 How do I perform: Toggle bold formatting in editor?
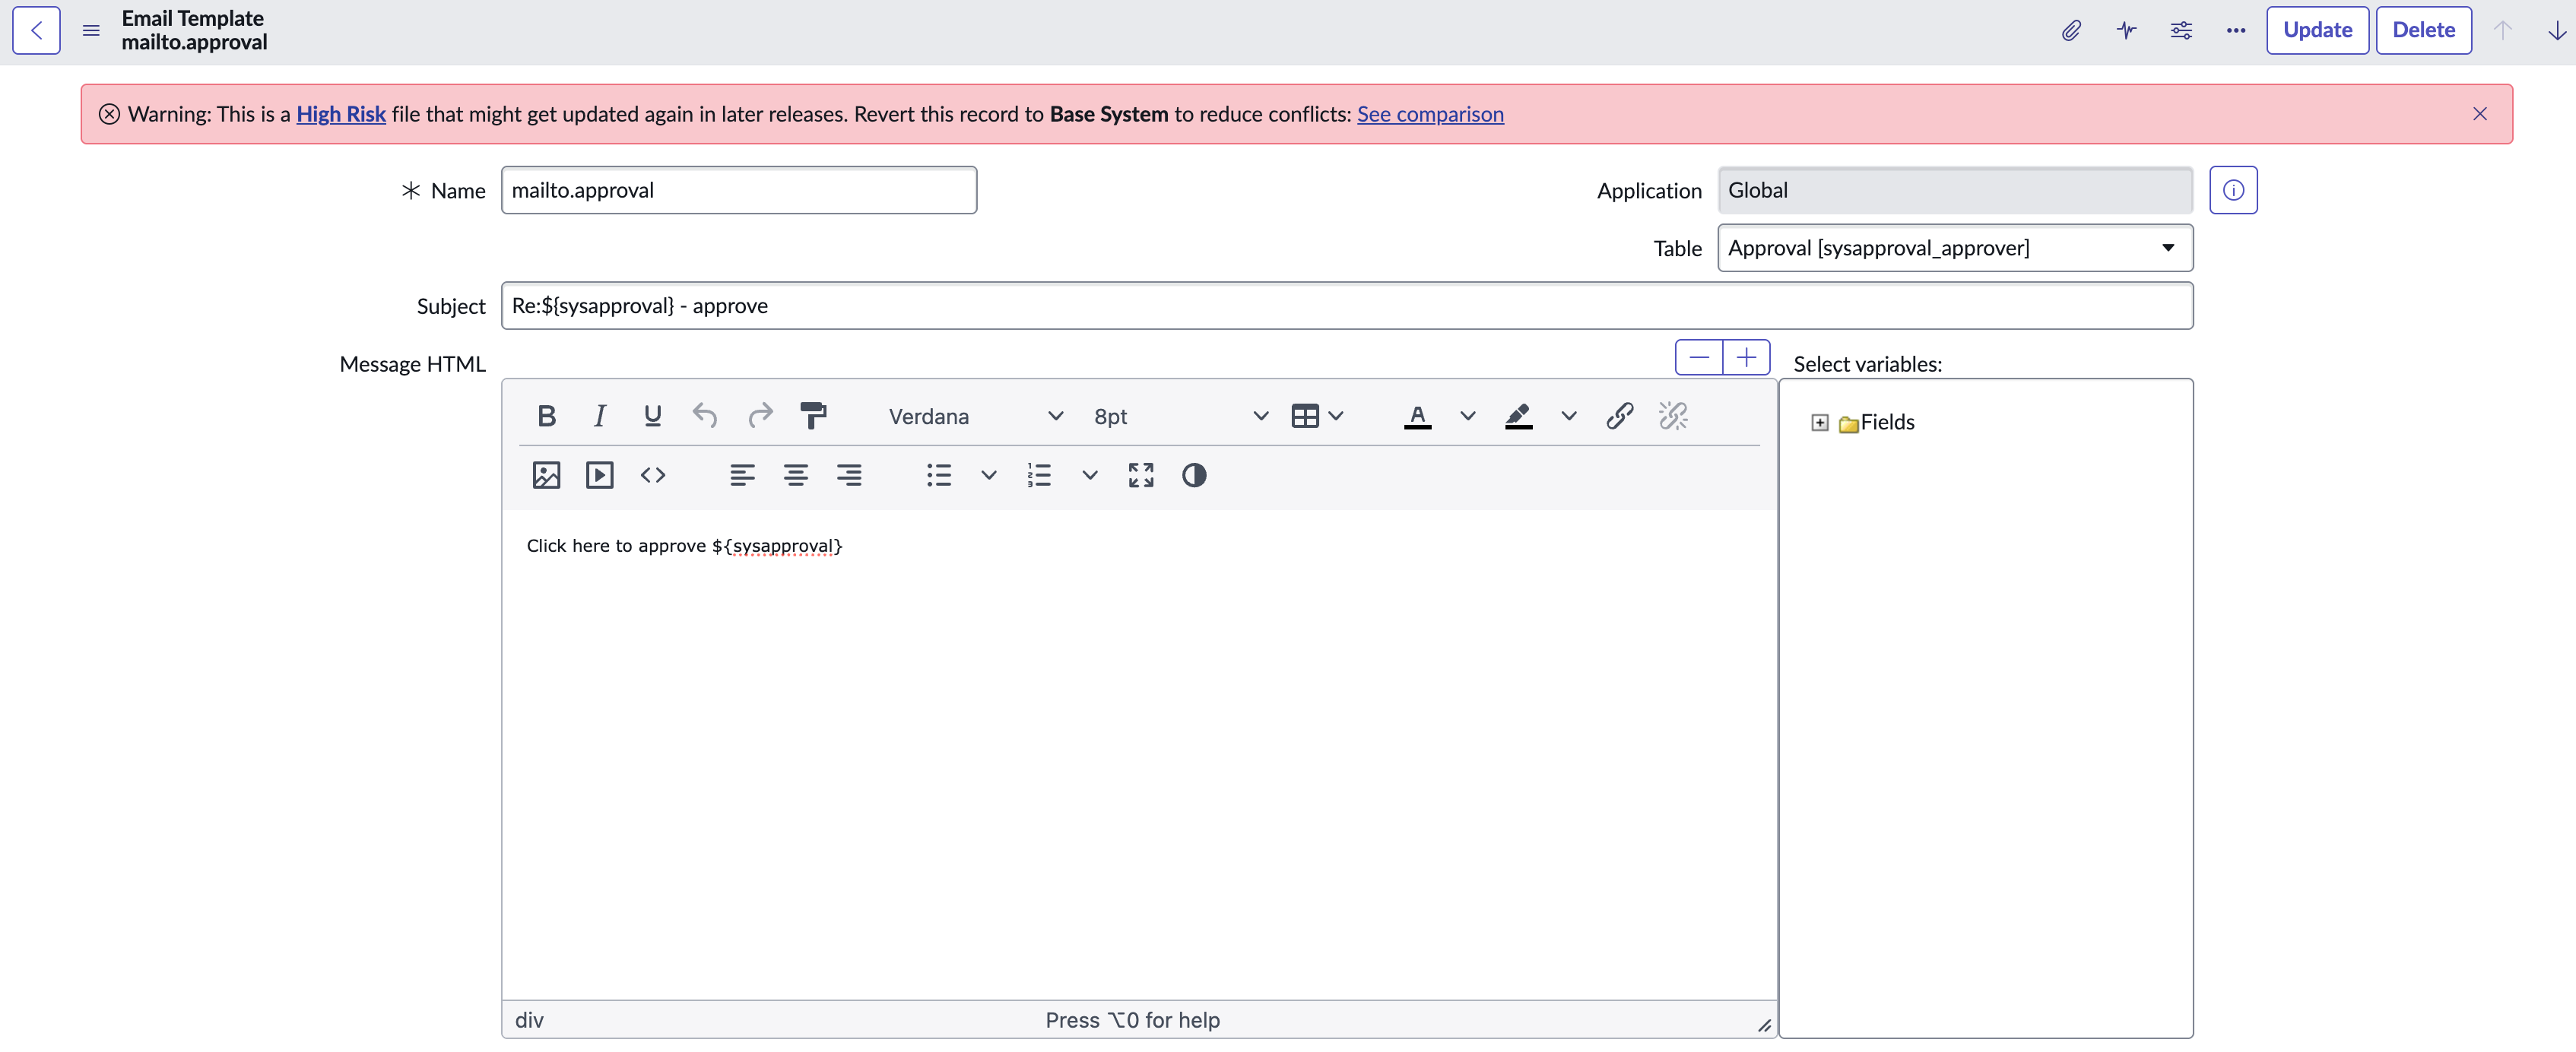pos(546,416)
